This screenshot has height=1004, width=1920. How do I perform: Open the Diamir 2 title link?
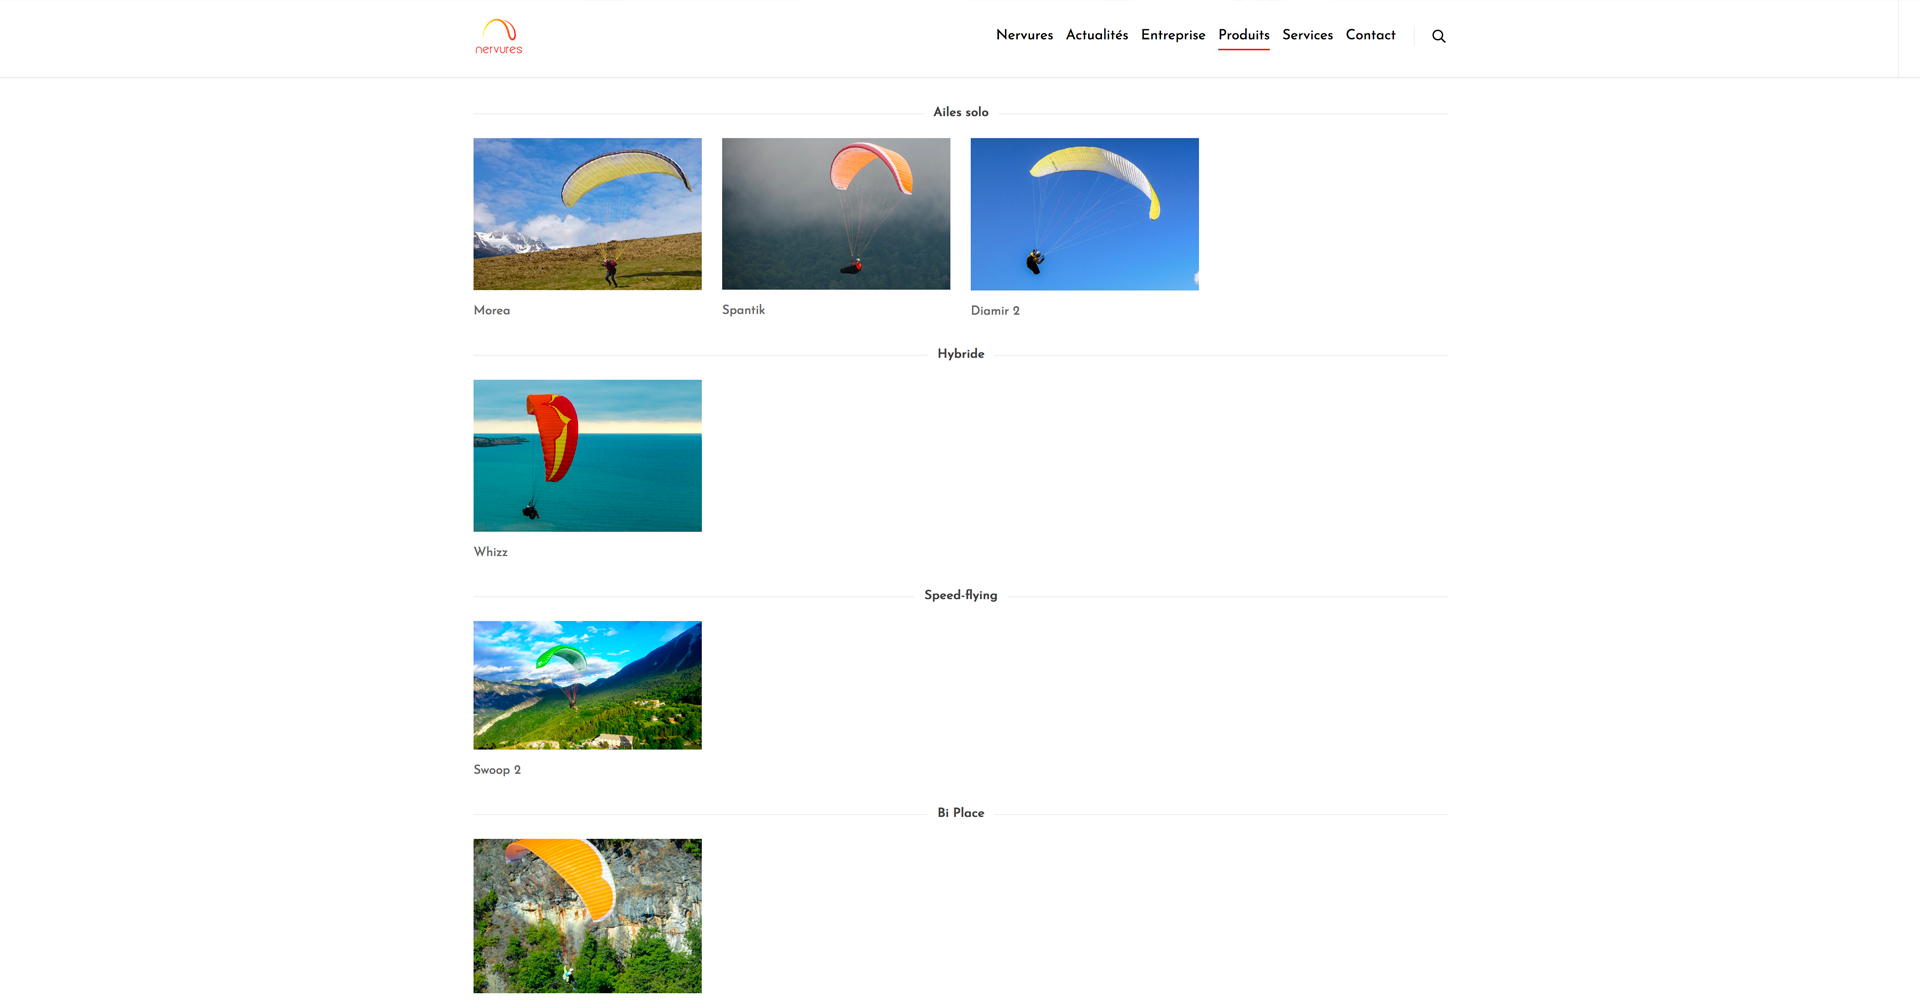tap(994, 311)
